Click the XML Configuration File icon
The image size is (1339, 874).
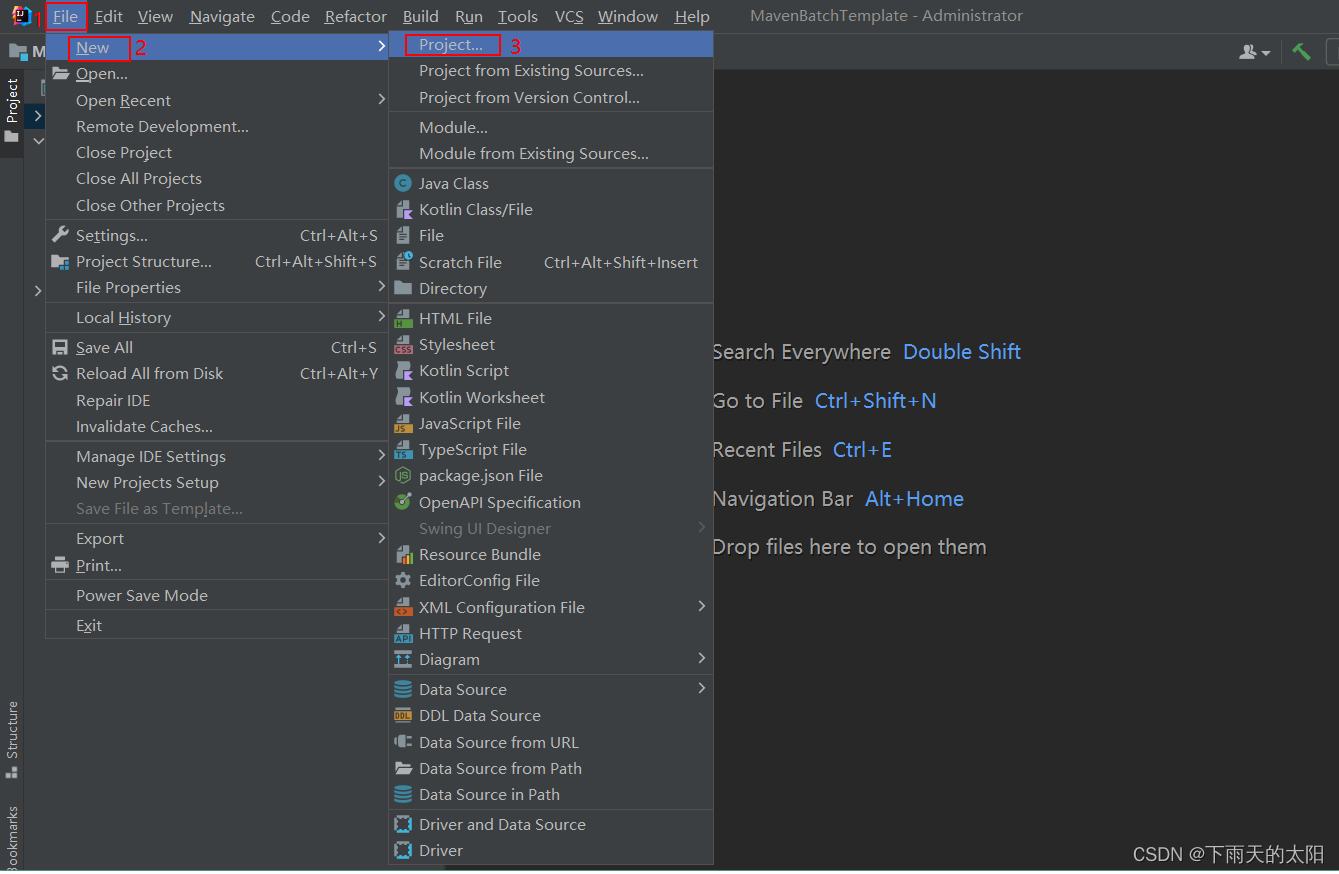[403, 607]
